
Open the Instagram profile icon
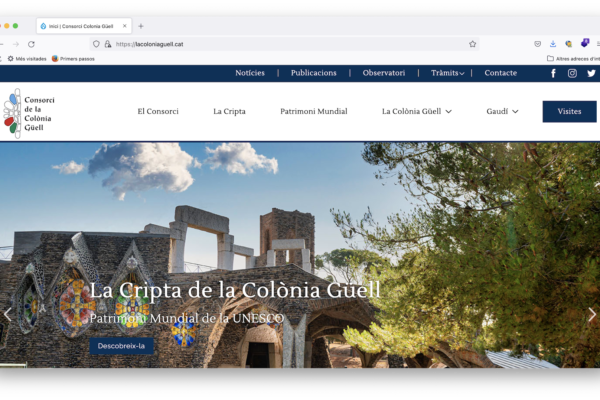(572, 73)
